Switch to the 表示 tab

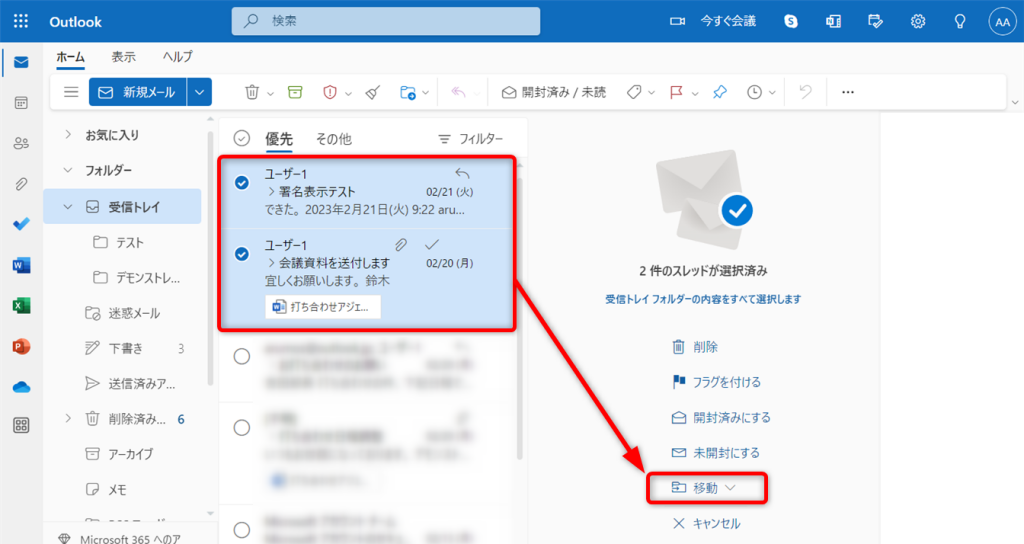[123, 57]
